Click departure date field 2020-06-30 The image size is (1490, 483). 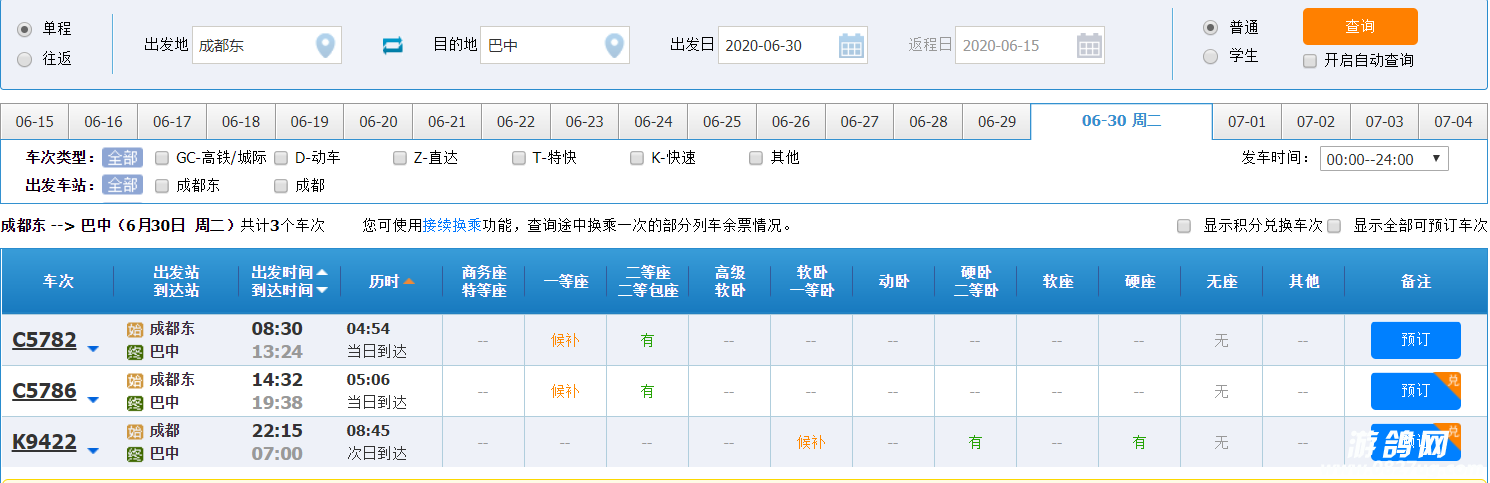point(792,45)
